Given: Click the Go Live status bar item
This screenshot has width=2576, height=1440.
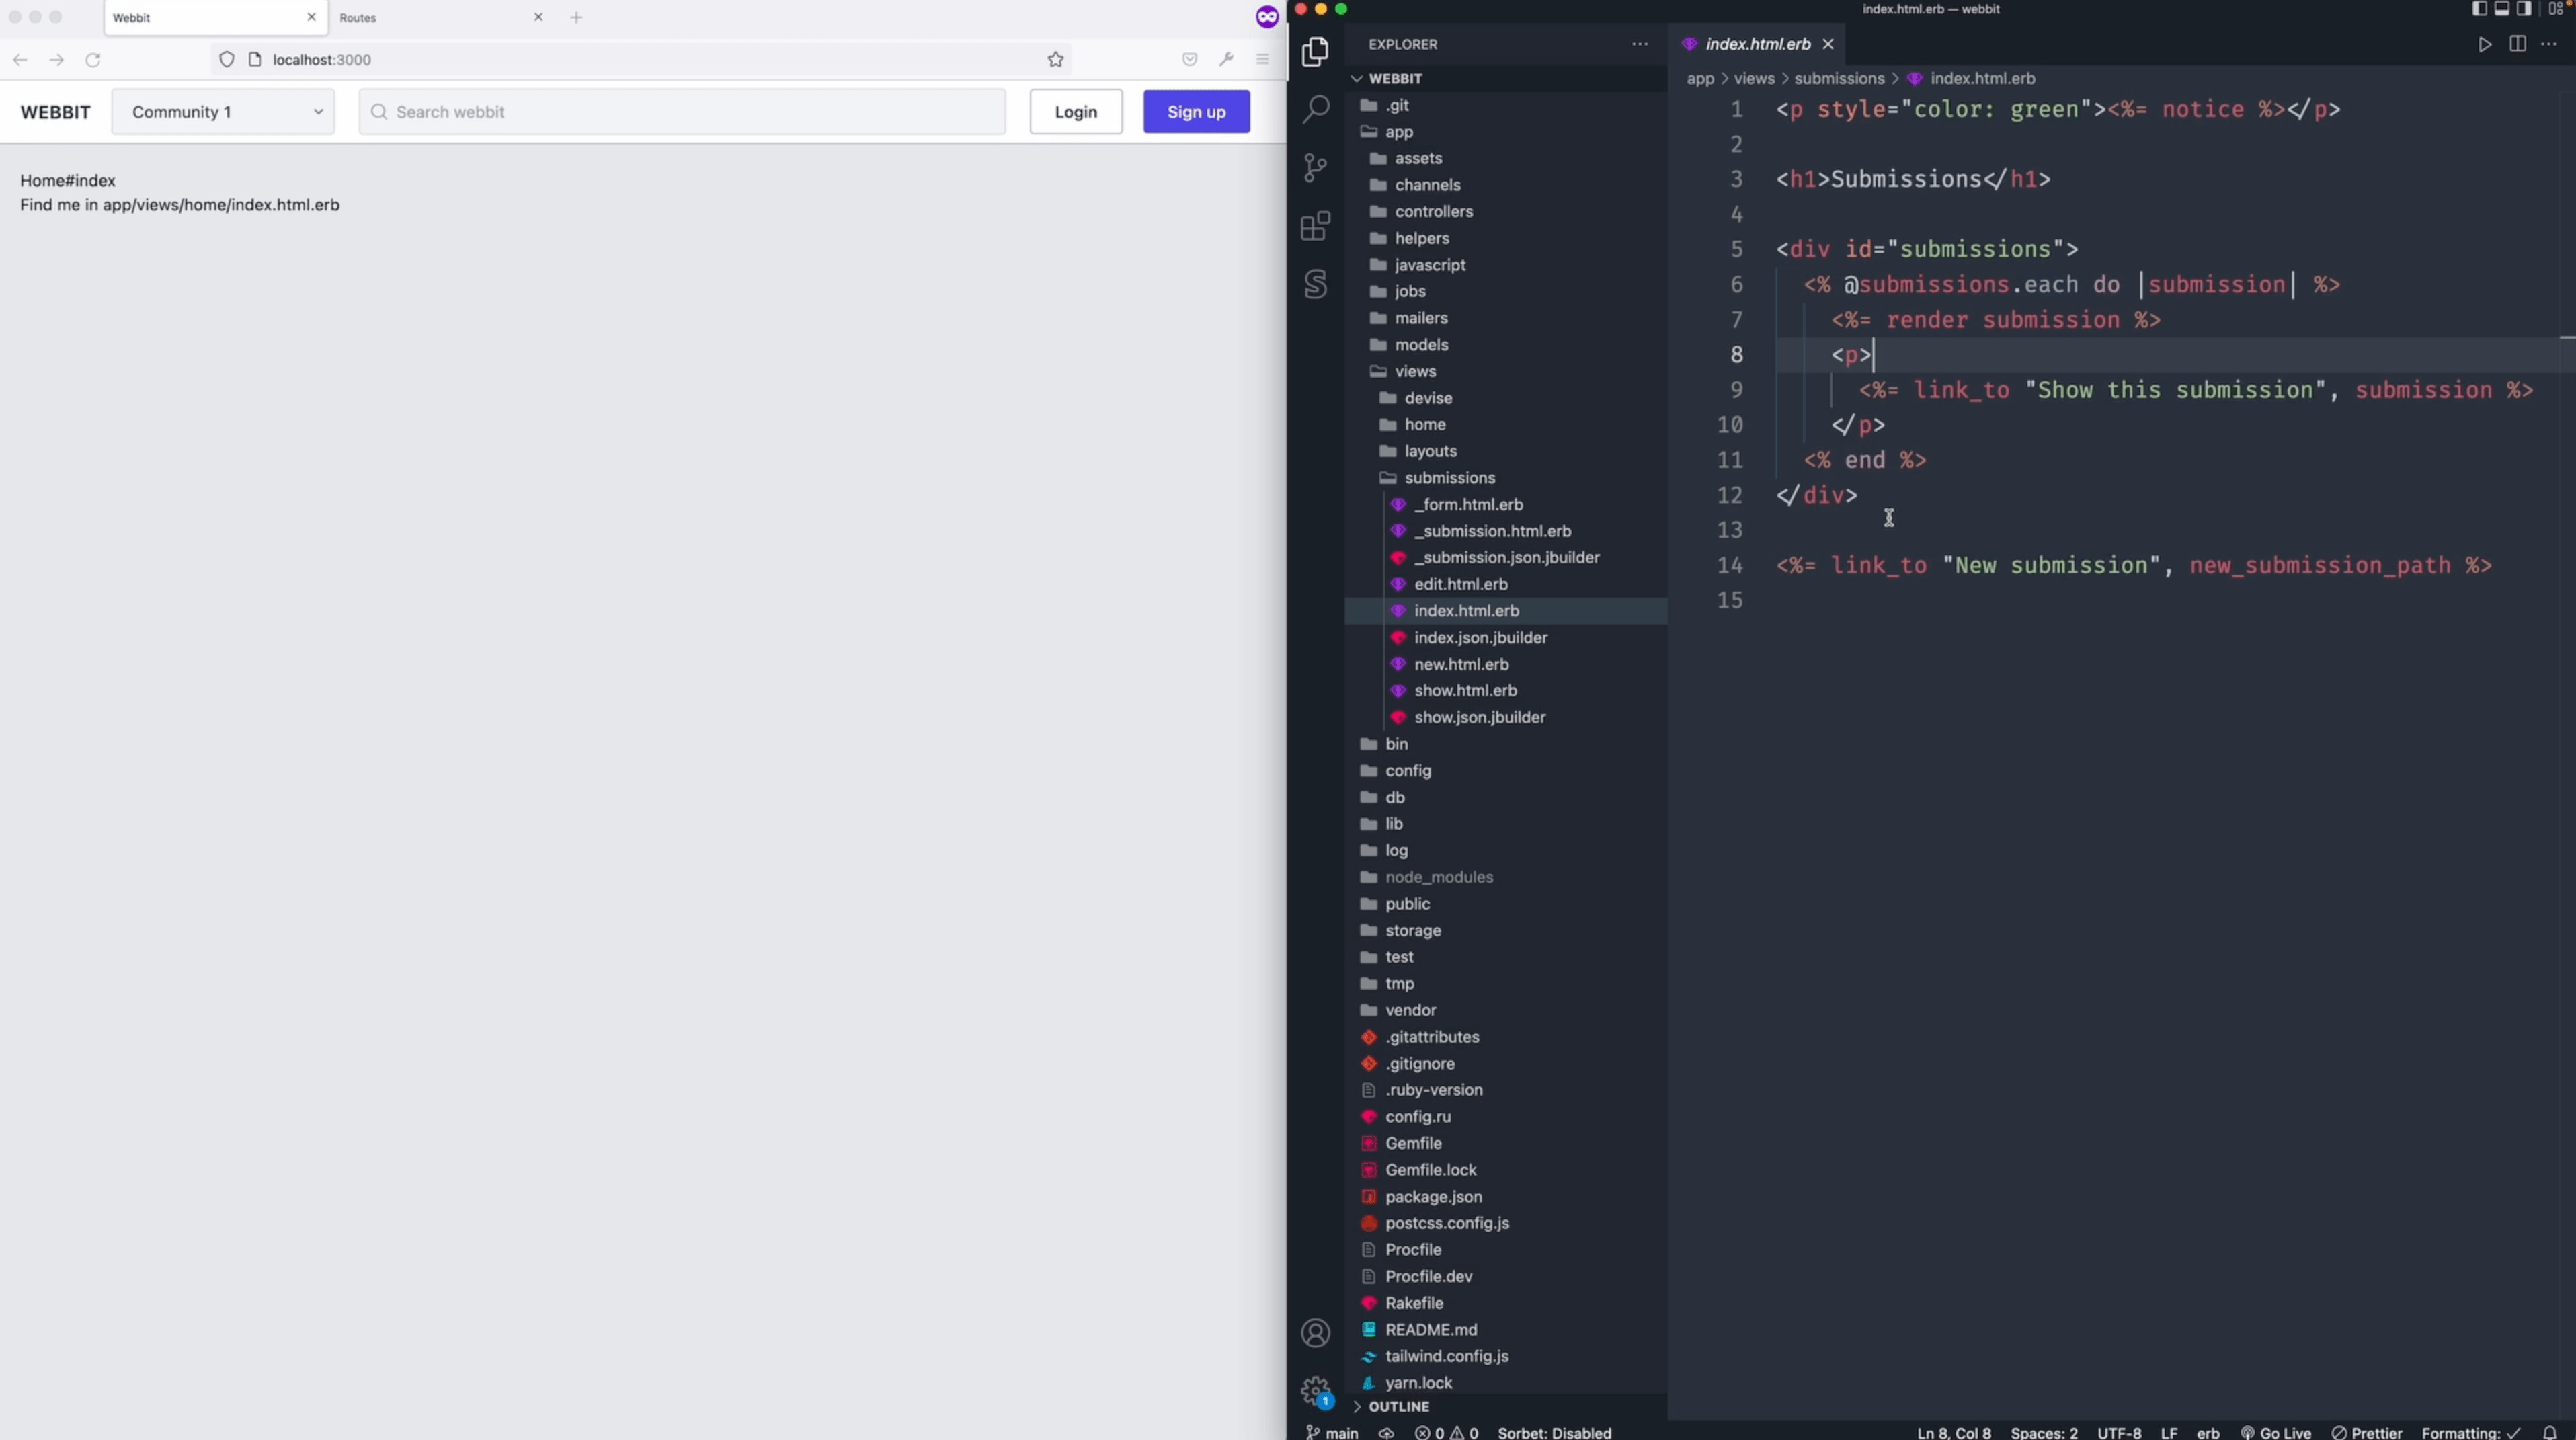Looking at the screenshot, I should pyautogui.click(x=2275, y=1432).
